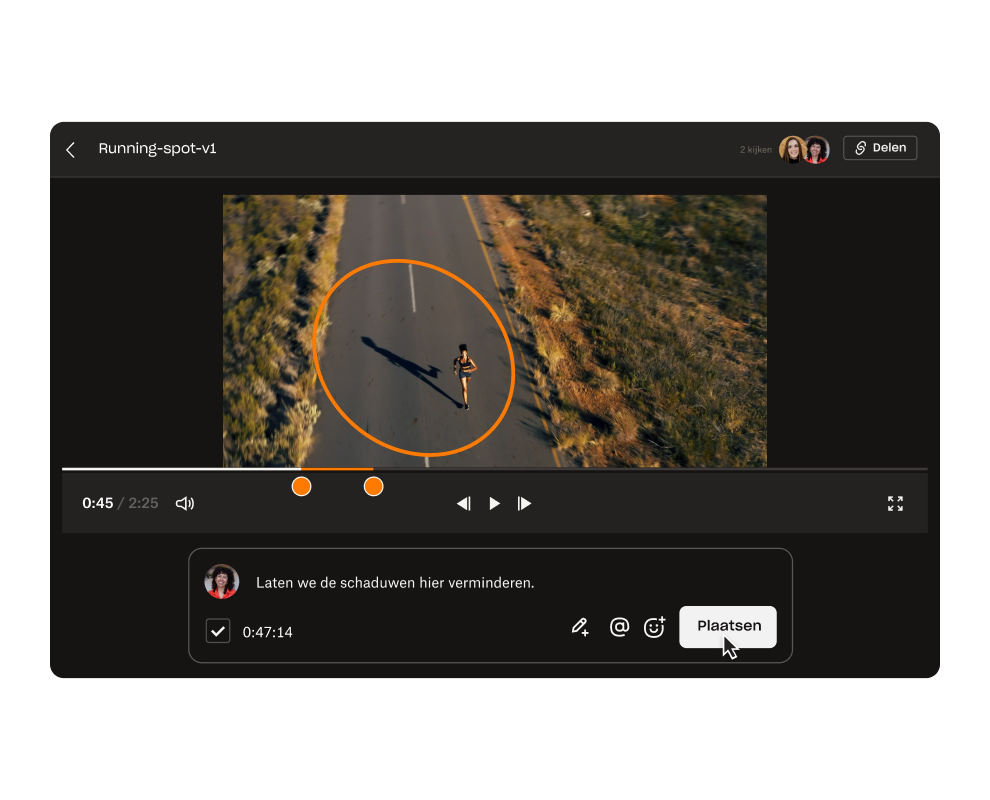The image size is (990, 800).
Task: Select the second orange comment marker
Action: pyautogui.click(x=373, y=486)
